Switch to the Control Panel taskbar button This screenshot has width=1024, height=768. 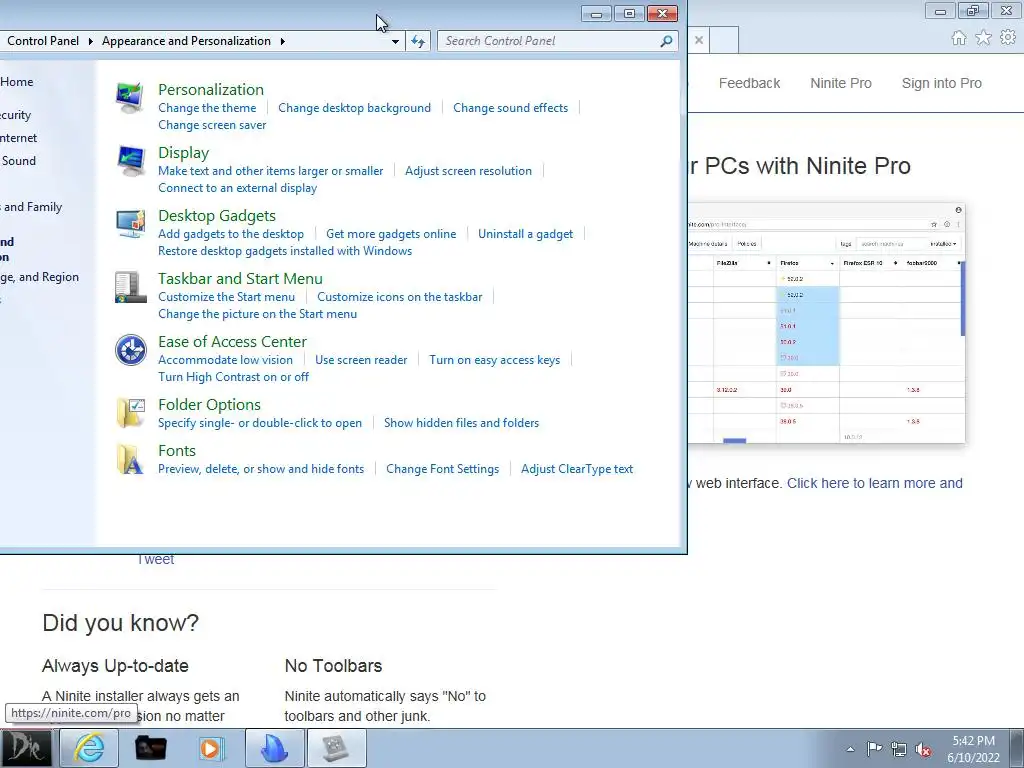tap(336, 748)
